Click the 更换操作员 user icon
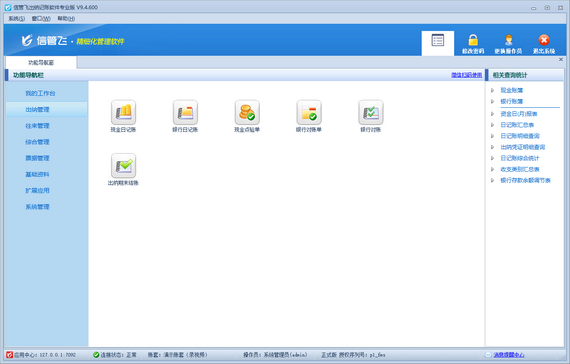The width and height of the screenshot is (570, 364). [x=508, y=40]
